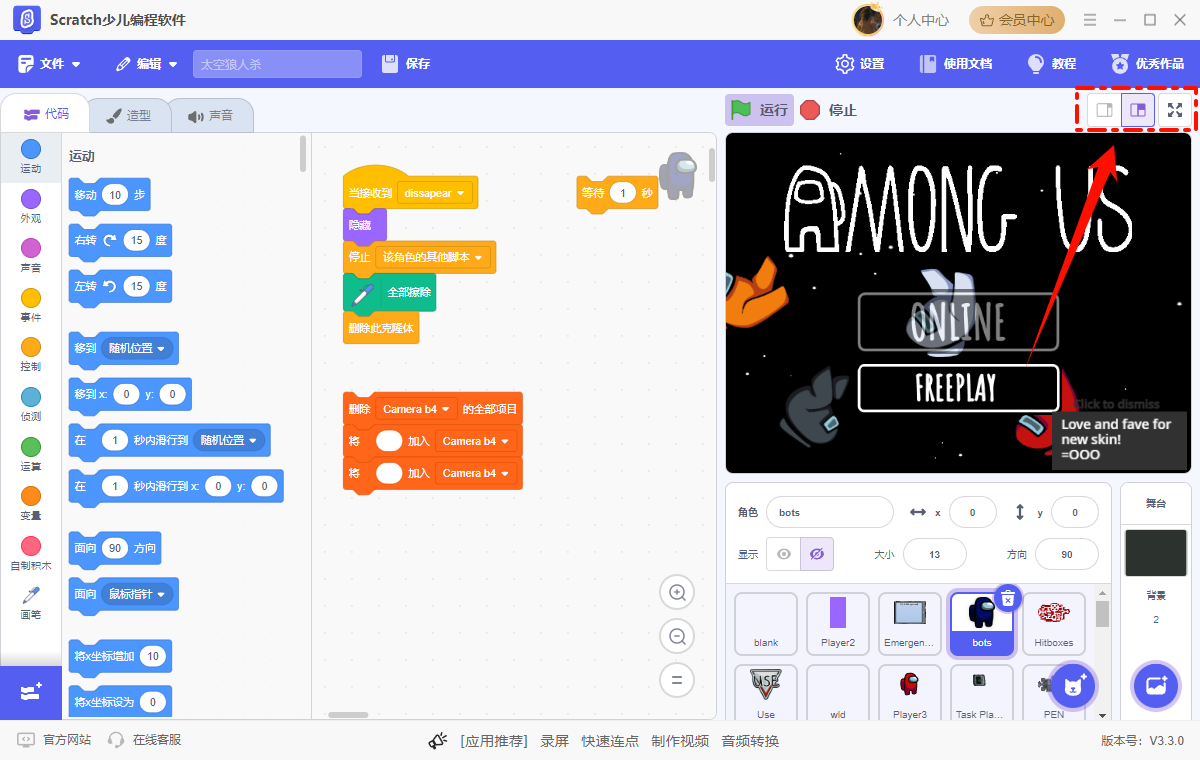This screenshot has height=760, width=1200.
Task: Click the choose a sprite cat button
Action: point(1075,687)
